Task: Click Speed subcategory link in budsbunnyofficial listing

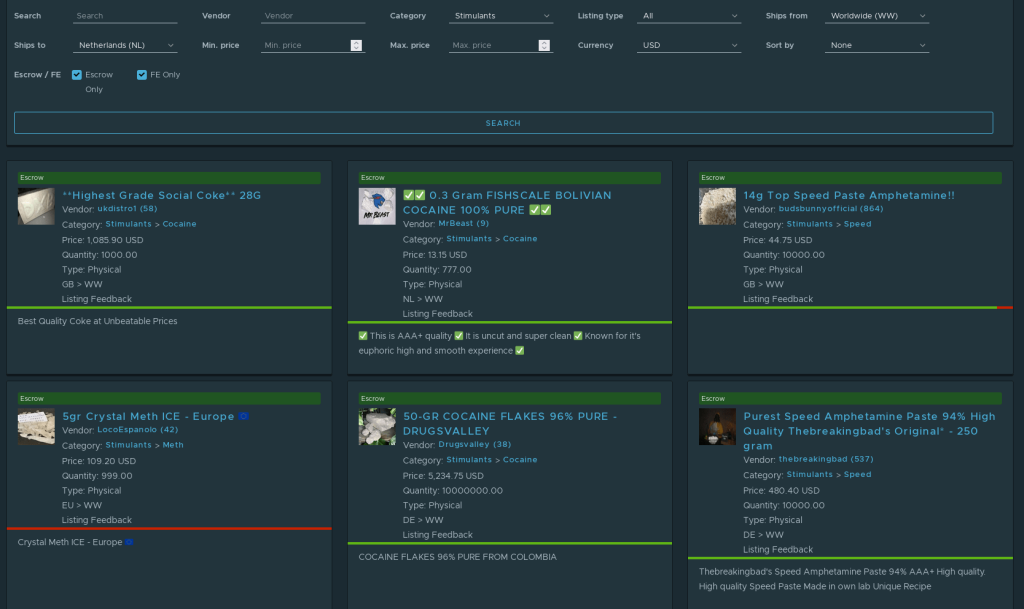Action: pos(857,224)
